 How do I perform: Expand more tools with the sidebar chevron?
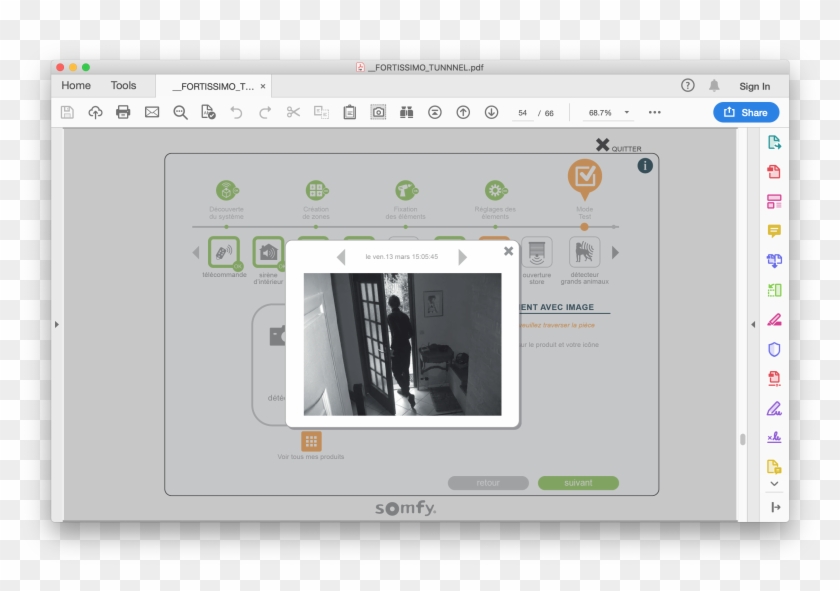pyautogui.click(x=773, y=484)
